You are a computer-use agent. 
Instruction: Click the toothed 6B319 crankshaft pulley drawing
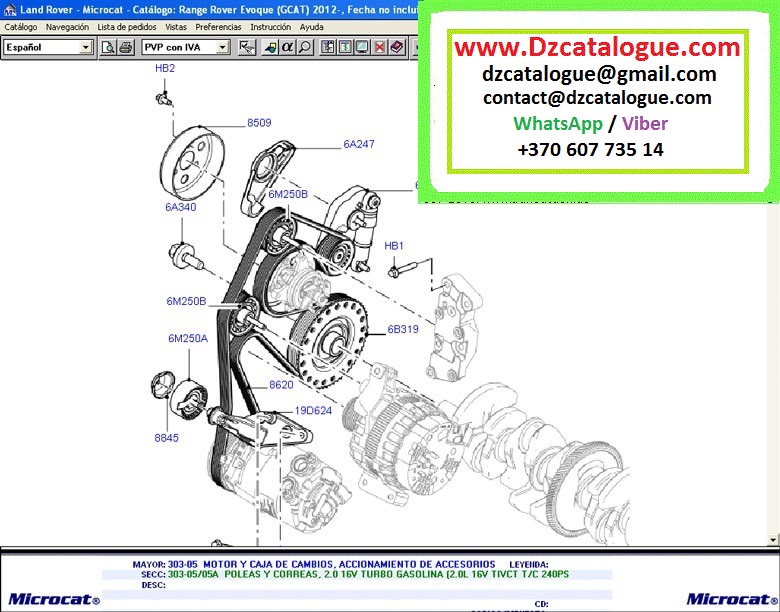tap(329, 342)
